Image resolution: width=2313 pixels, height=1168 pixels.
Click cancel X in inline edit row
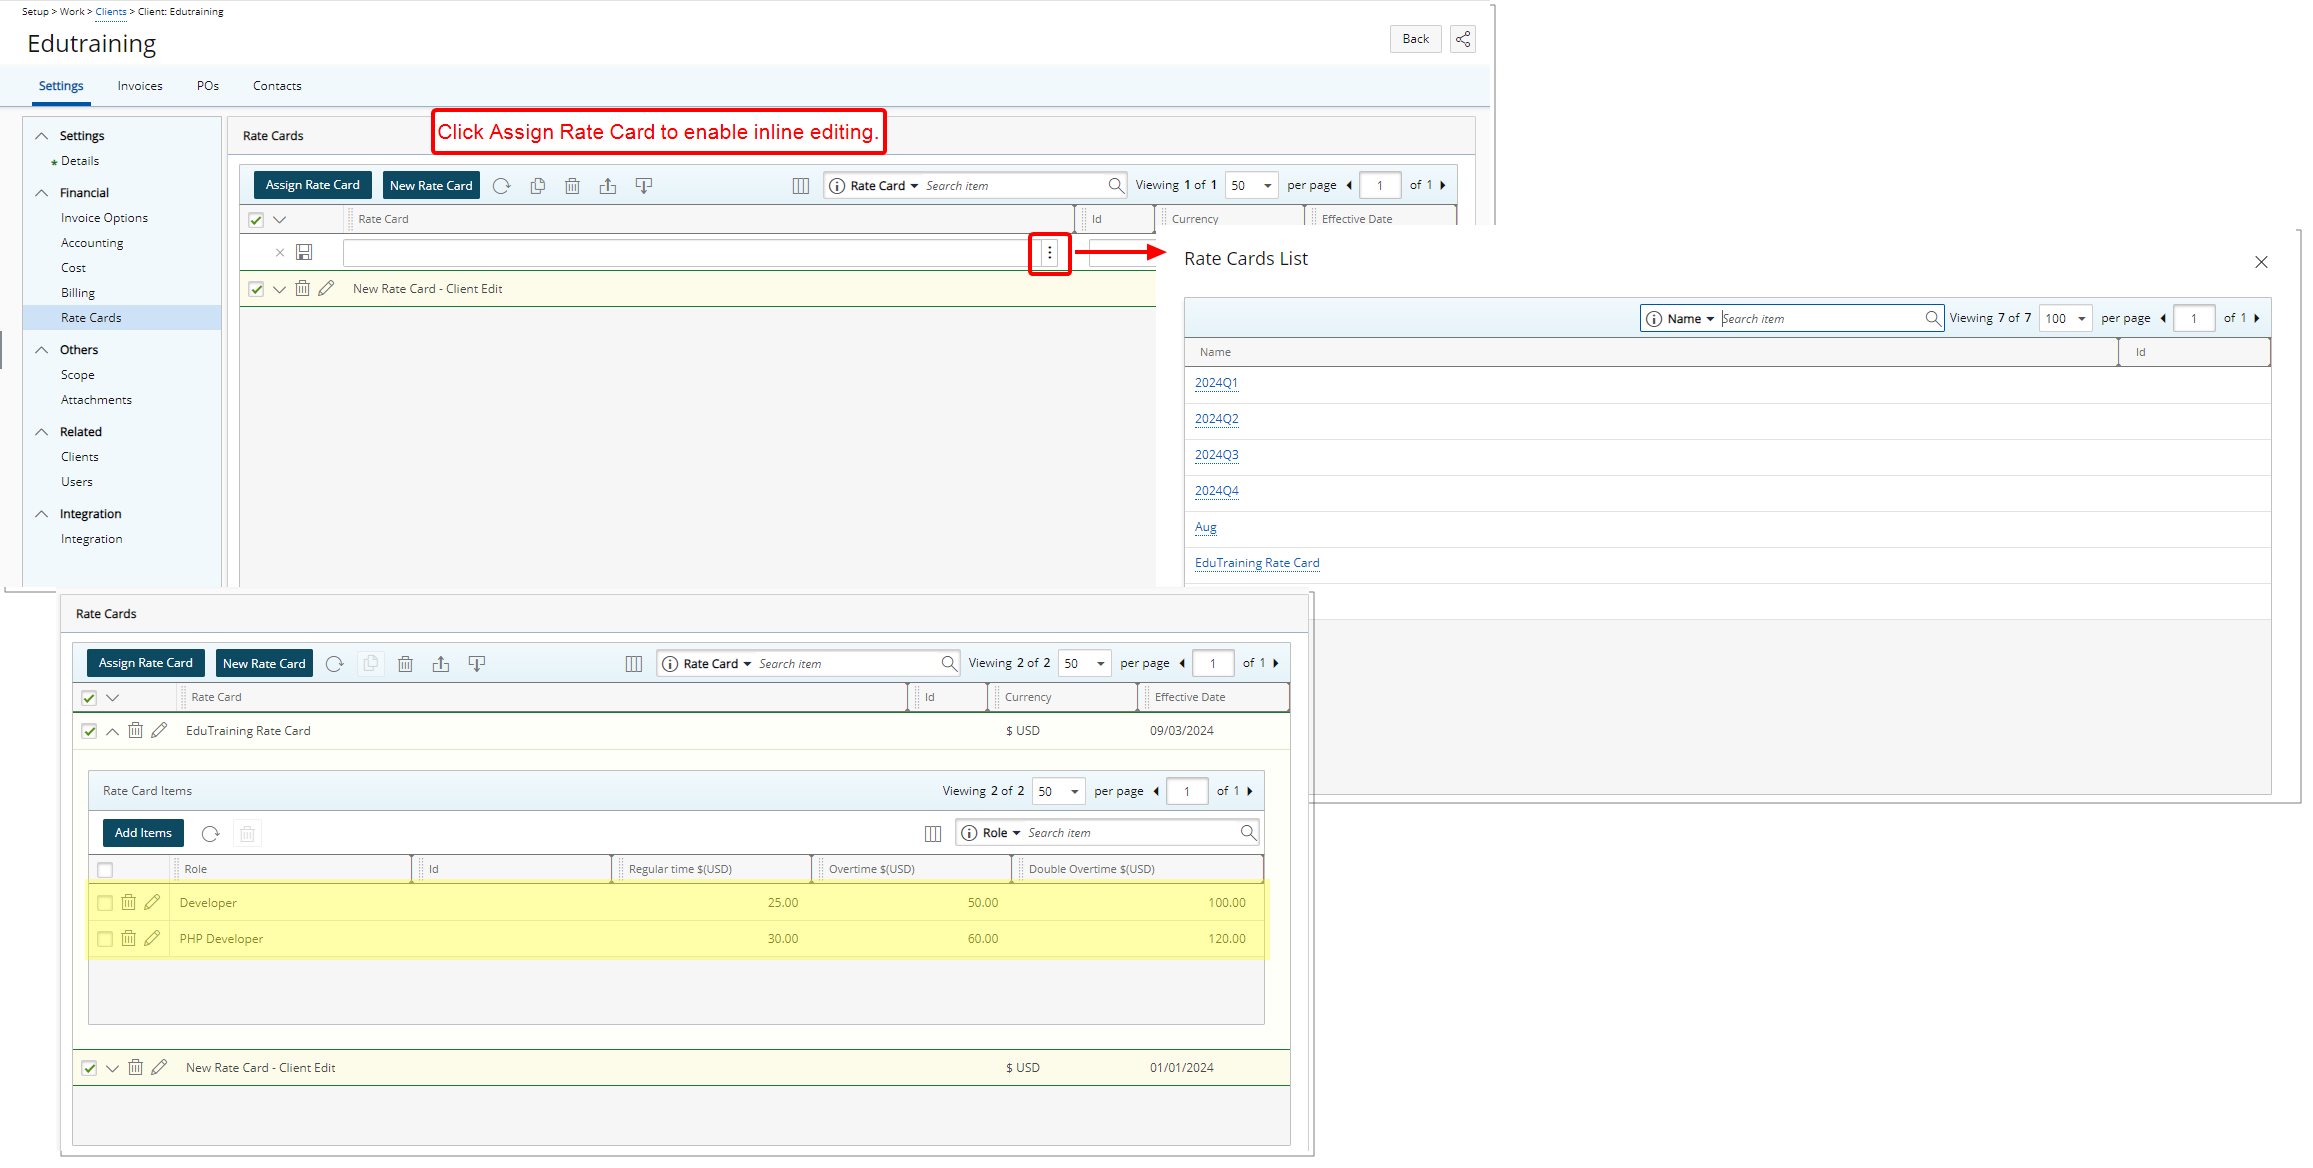coord(280,253)
